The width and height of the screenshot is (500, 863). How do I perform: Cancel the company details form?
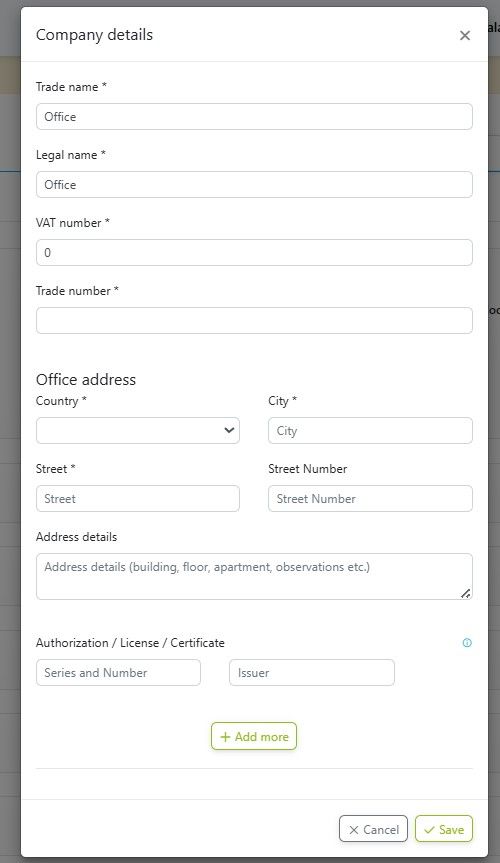click(x=373, y=829)
